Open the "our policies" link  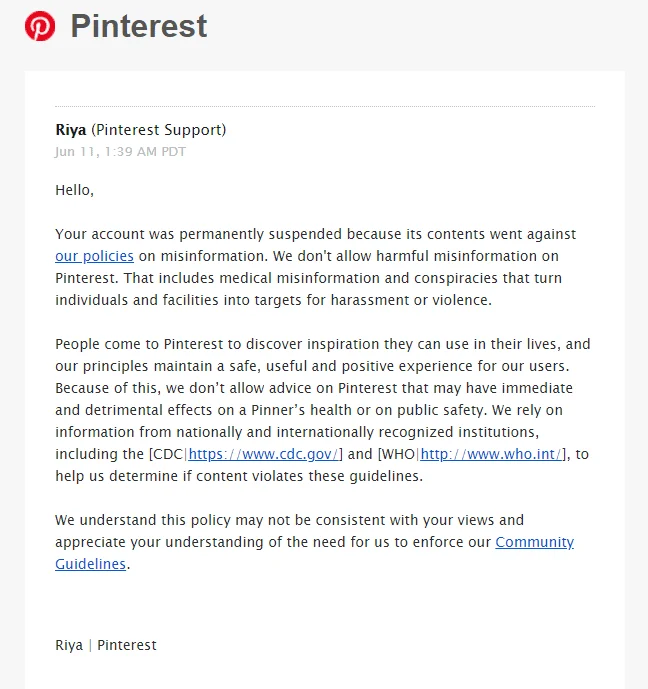[x=94, y=256]
